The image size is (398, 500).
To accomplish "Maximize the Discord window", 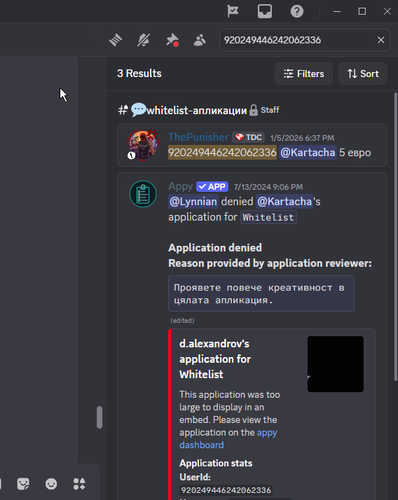I will [362, 11].
